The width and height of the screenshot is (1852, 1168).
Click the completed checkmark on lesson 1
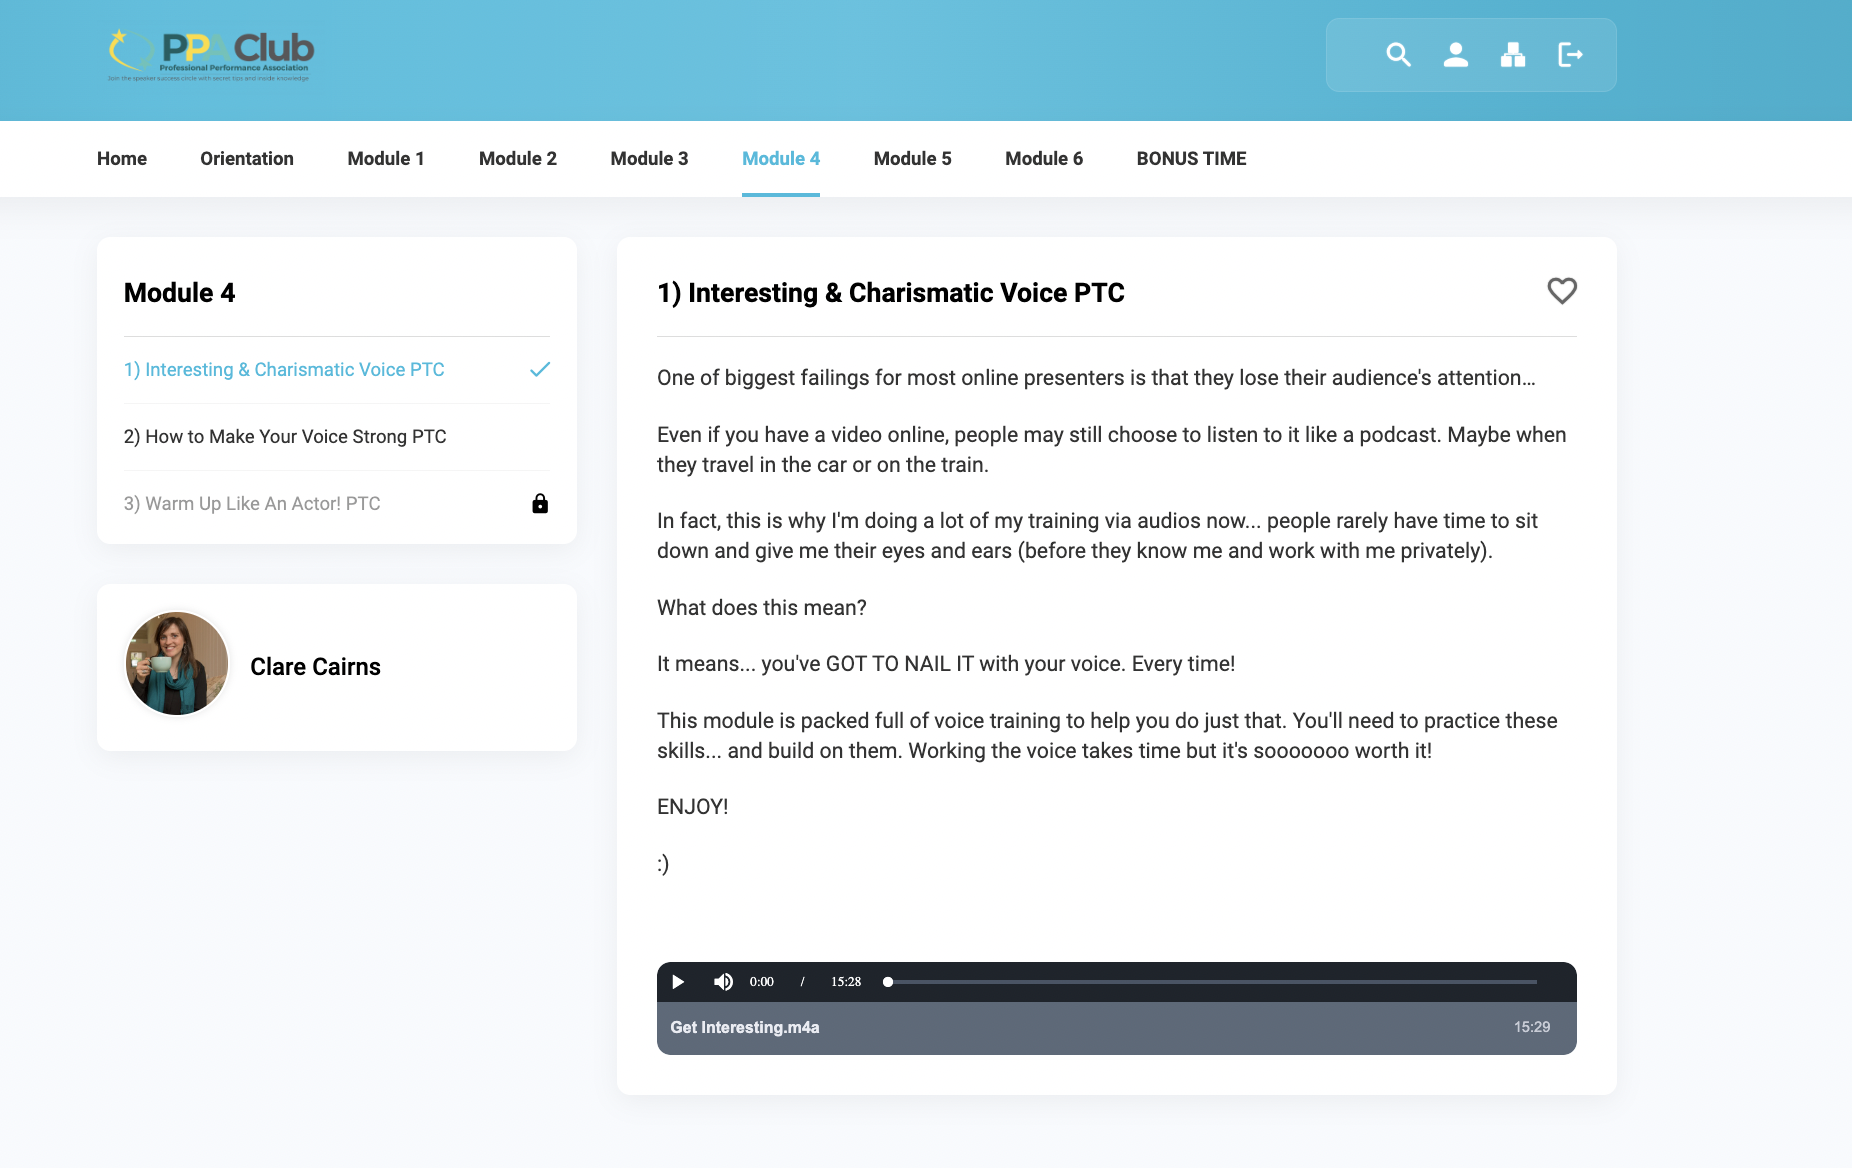point(540,370)
